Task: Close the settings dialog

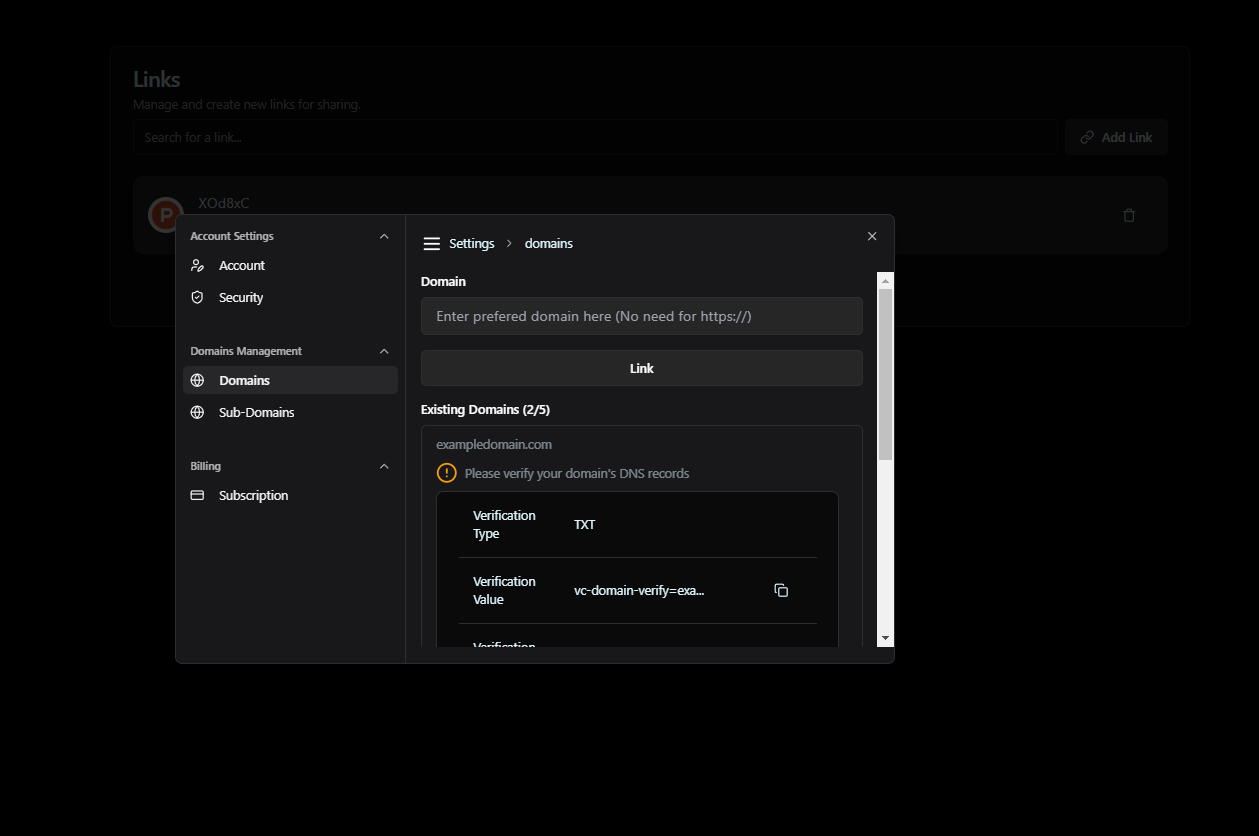Action: click(872, 236)
